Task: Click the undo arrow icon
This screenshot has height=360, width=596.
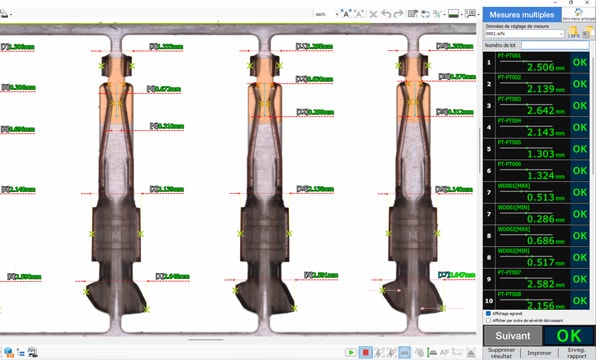Action: point(386,14)
